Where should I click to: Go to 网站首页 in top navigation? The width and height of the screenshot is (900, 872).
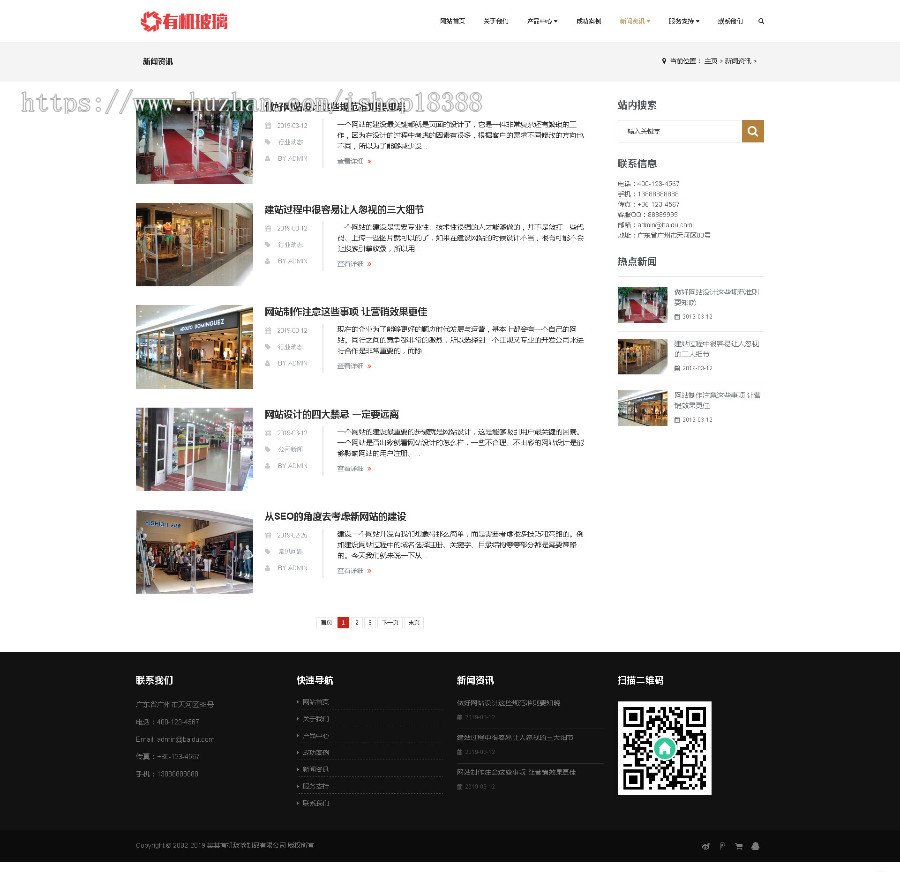pos(452,21)
